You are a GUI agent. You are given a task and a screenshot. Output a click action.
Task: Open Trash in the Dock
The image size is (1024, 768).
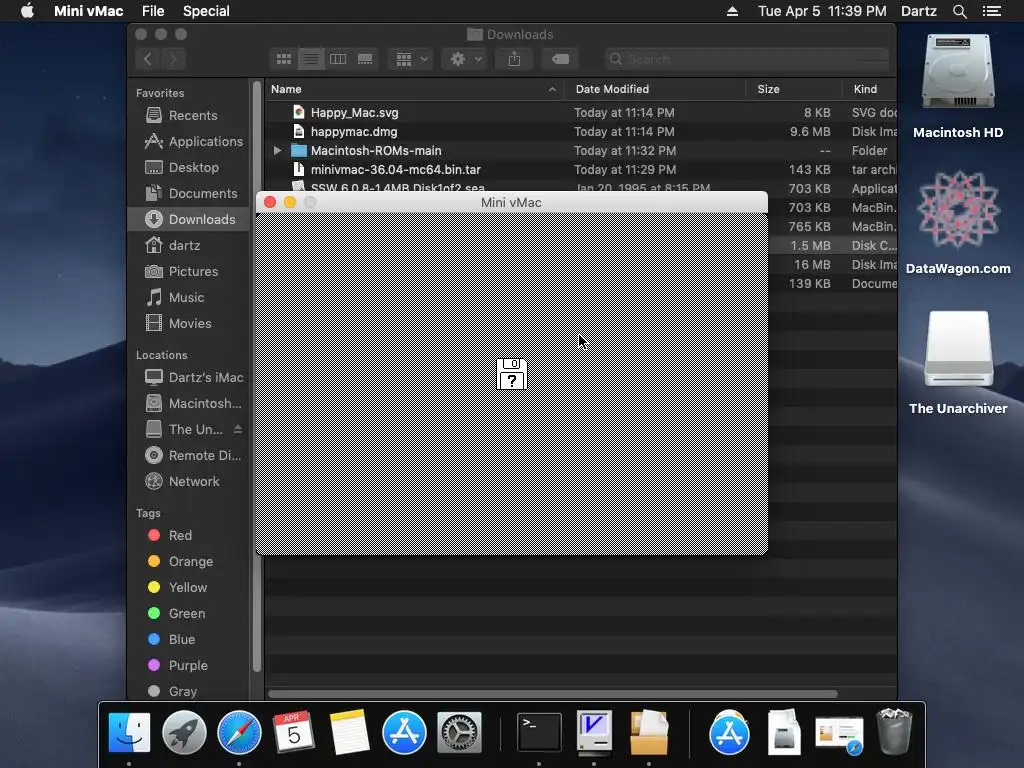click(x=894, y=732)
